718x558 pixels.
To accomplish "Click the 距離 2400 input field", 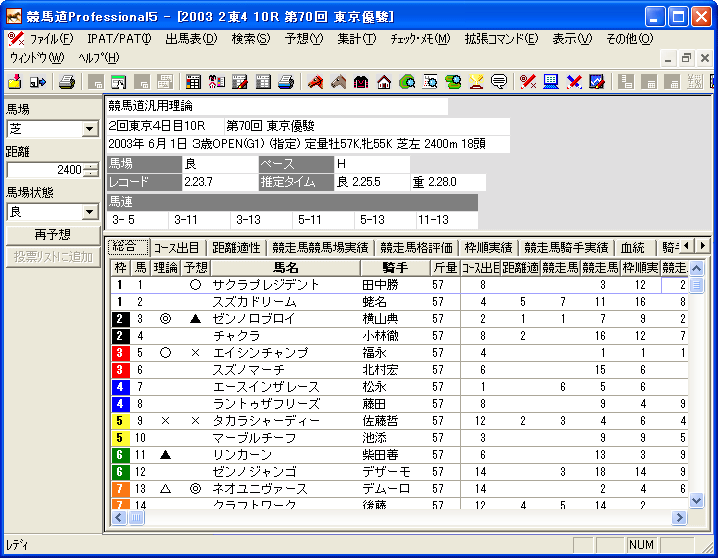I will point(45,170).
